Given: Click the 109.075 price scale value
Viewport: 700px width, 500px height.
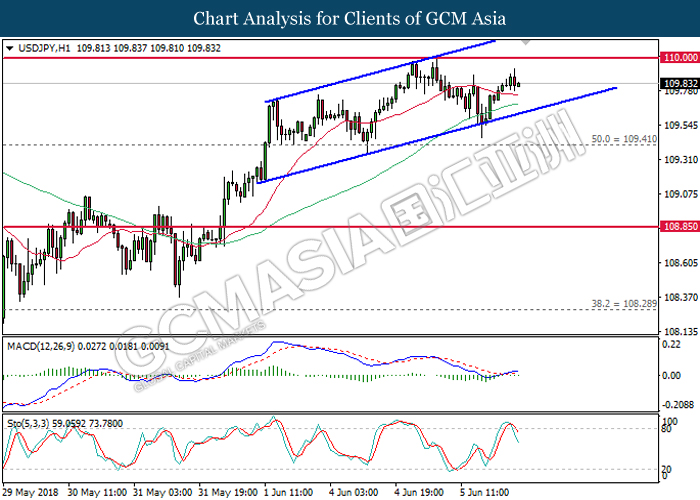Looking at the screenshot, I should 681,194.
